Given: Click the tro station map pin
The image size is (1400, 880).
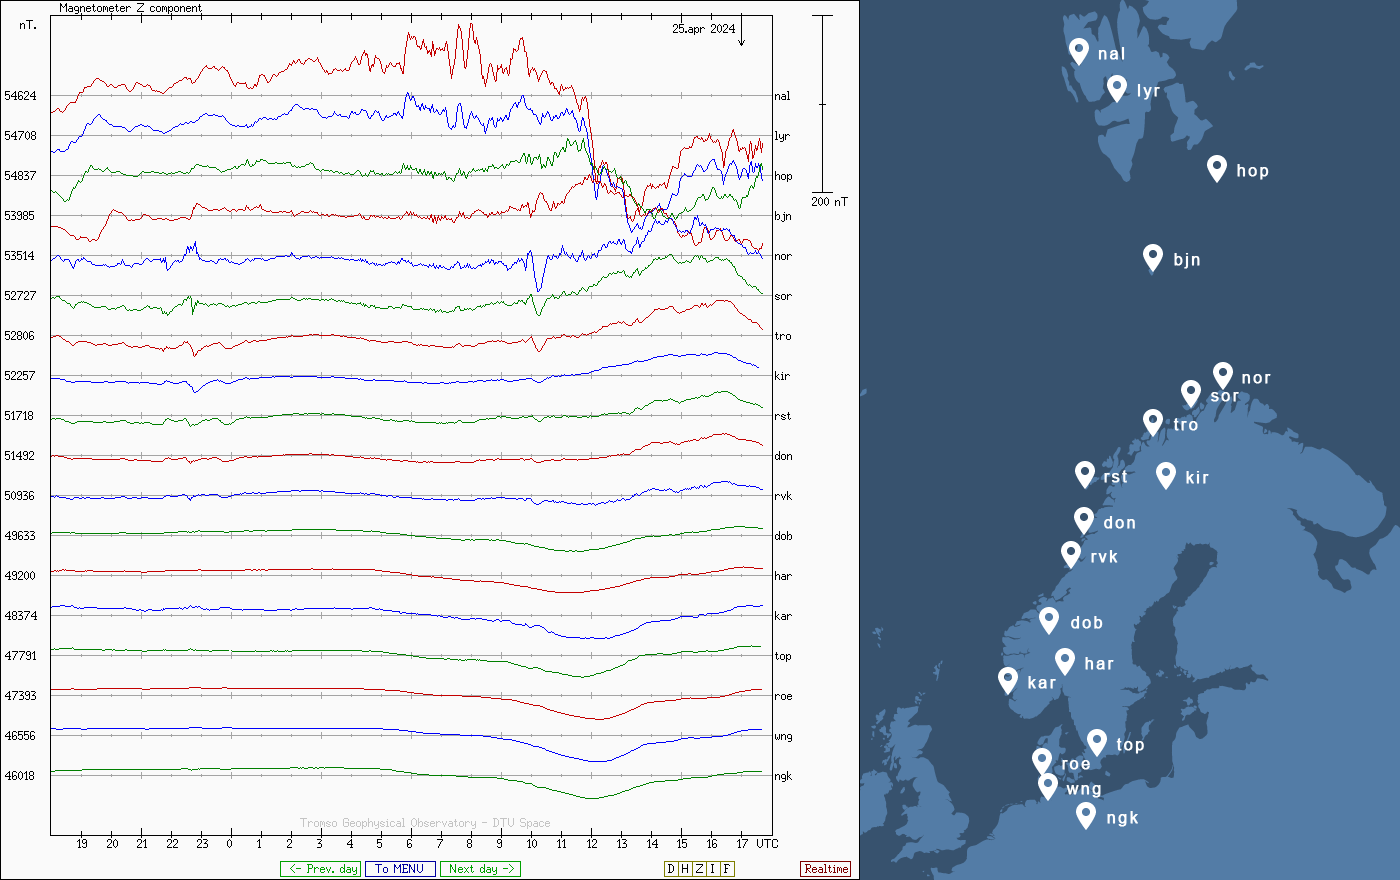Looking at the screenshot, I should [x=1153, y=422].
